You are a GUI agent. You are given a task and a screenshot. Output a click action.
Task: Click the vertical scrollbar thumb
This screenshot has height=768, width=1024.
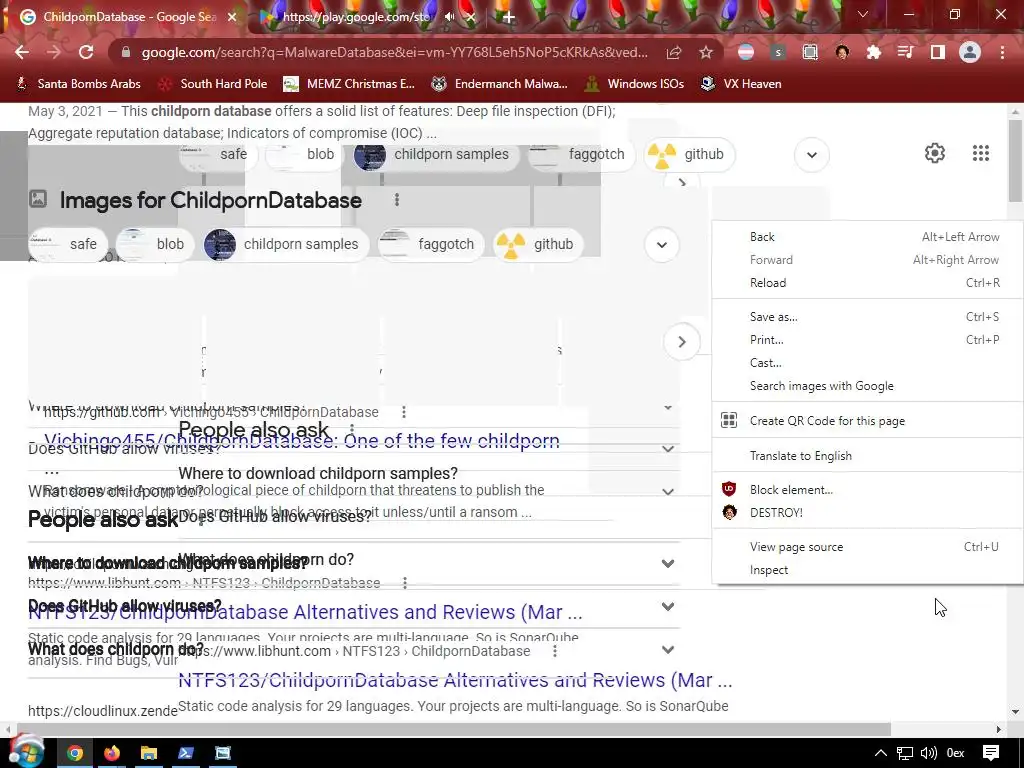point(1015,161)
